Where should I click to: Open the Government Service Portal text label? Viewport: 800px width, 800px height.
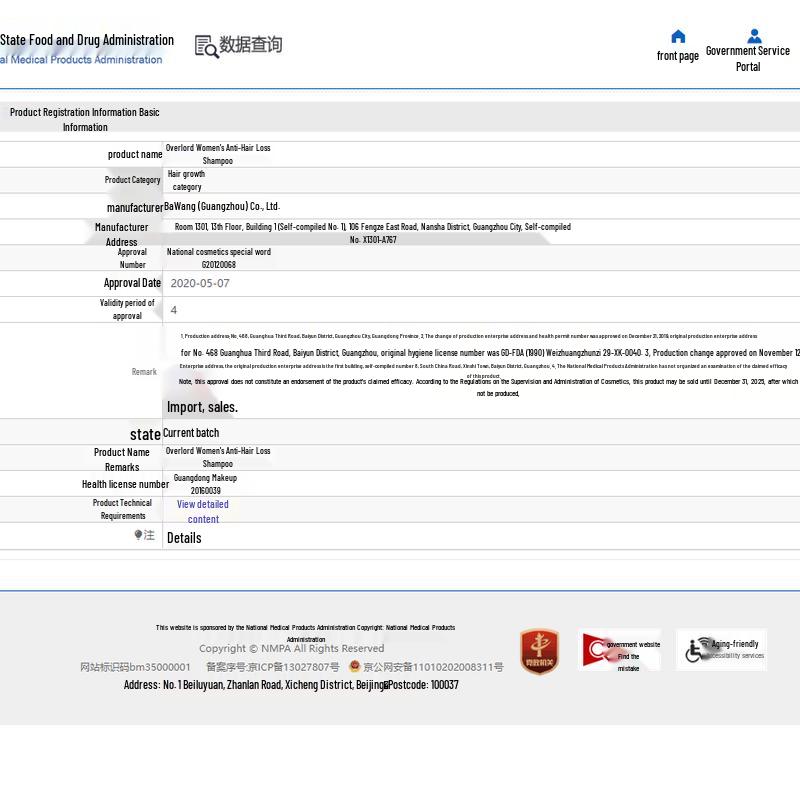(x=747, y=58)
